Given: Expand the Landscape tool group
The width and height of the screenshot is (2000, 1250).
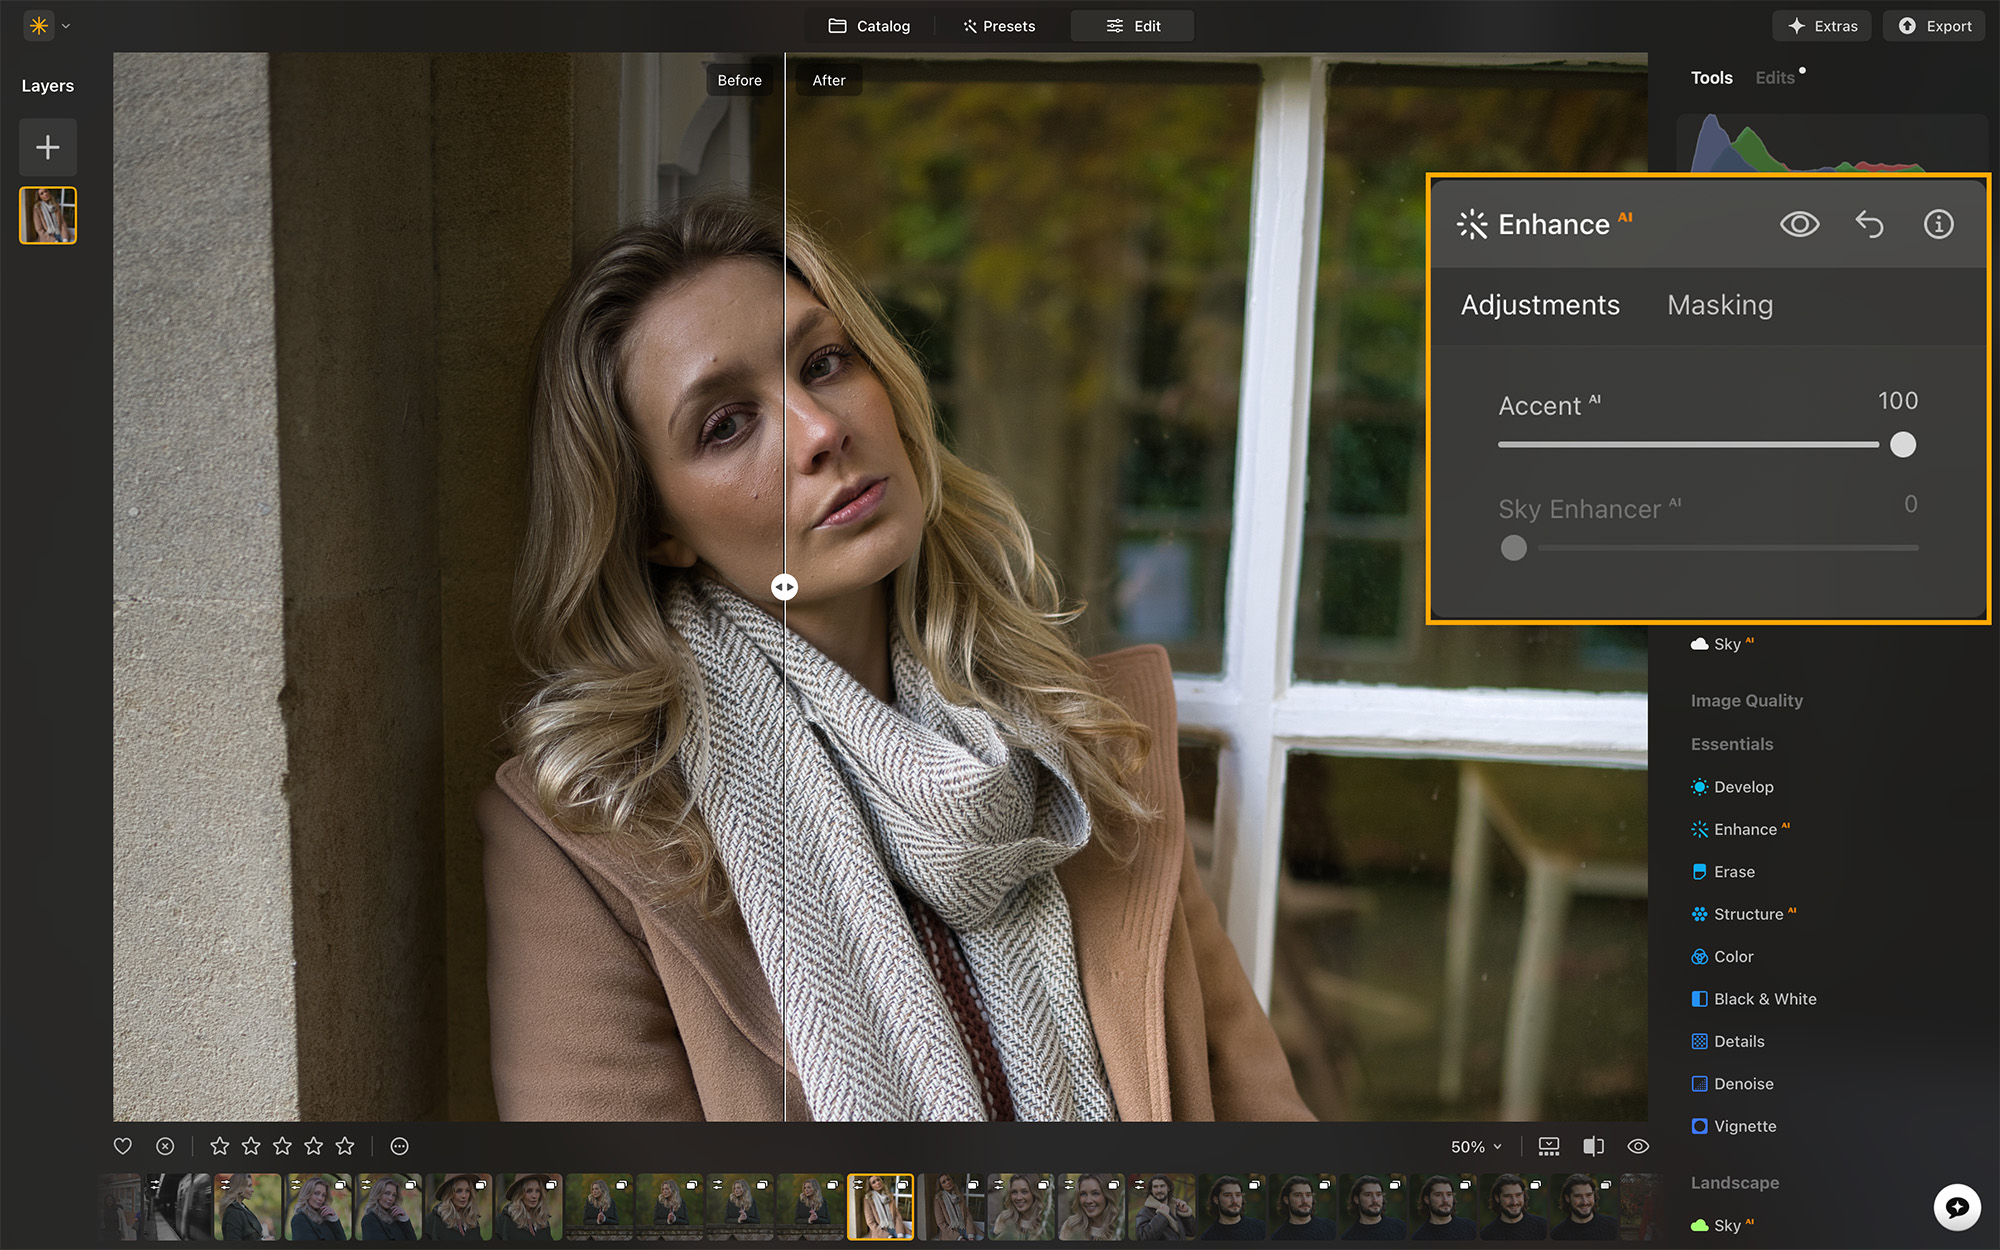Looking at the screenshot, I should click(1735, 1183).
